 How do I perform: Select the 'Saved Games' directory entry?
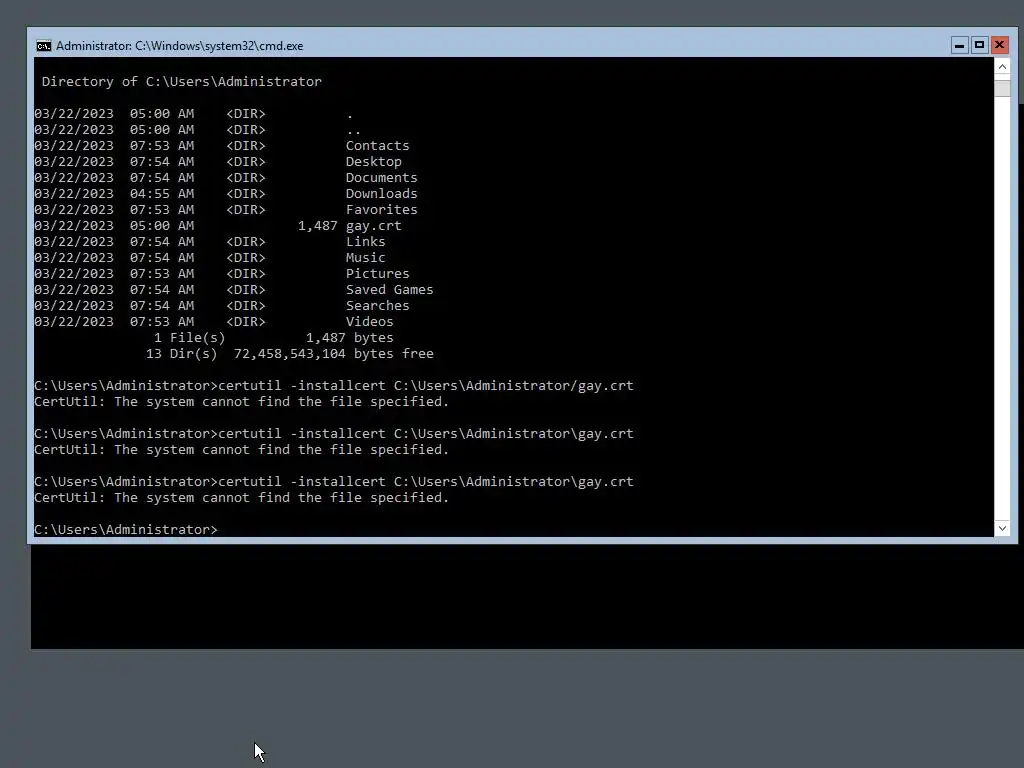(x=389, y=289)
